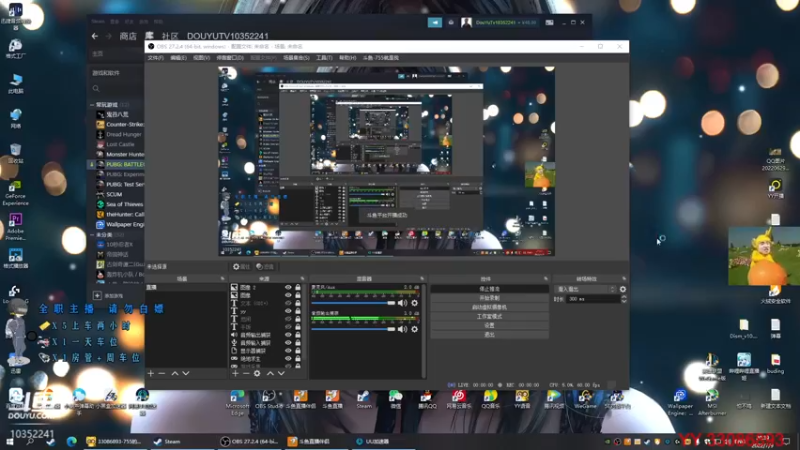
Task: Undock the Scenes panel via its header icon
Action: coord(222,279)
